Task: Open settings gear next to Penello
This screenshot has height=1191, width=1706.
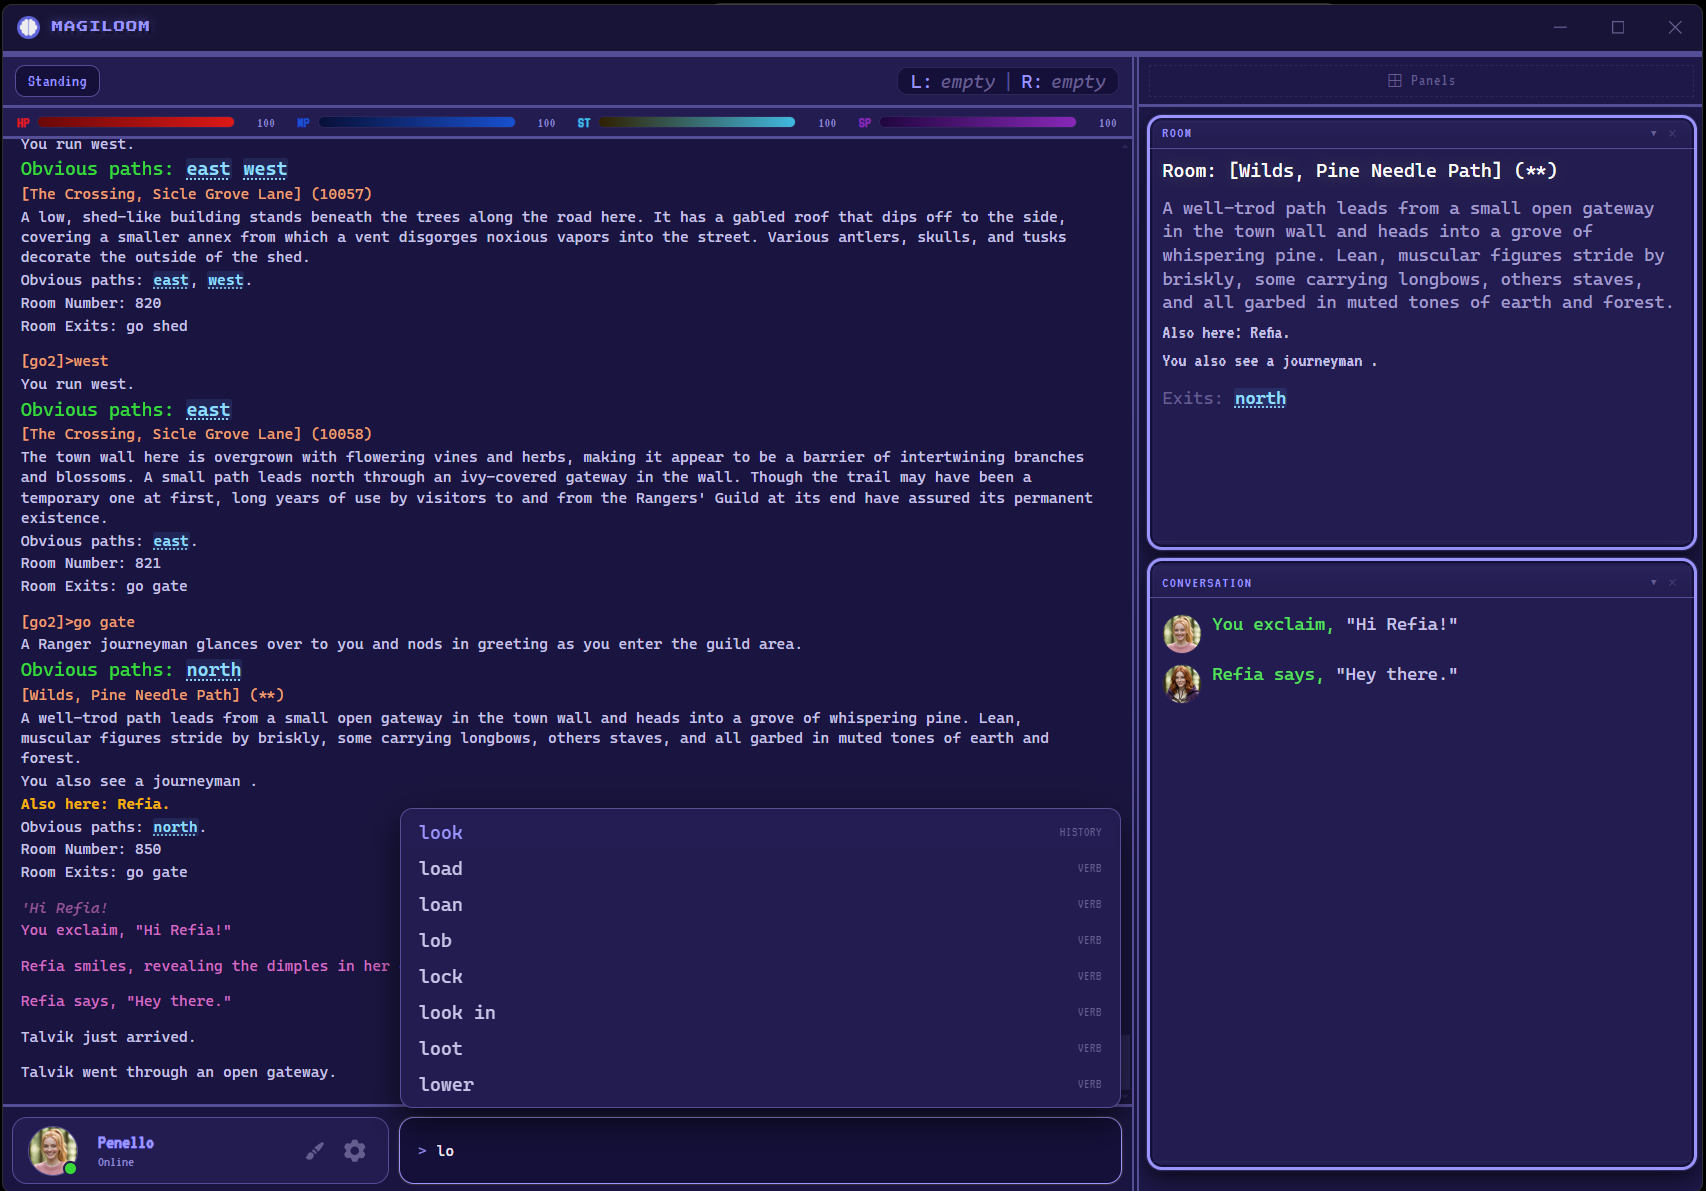Action: click(x=355, y=1151)
